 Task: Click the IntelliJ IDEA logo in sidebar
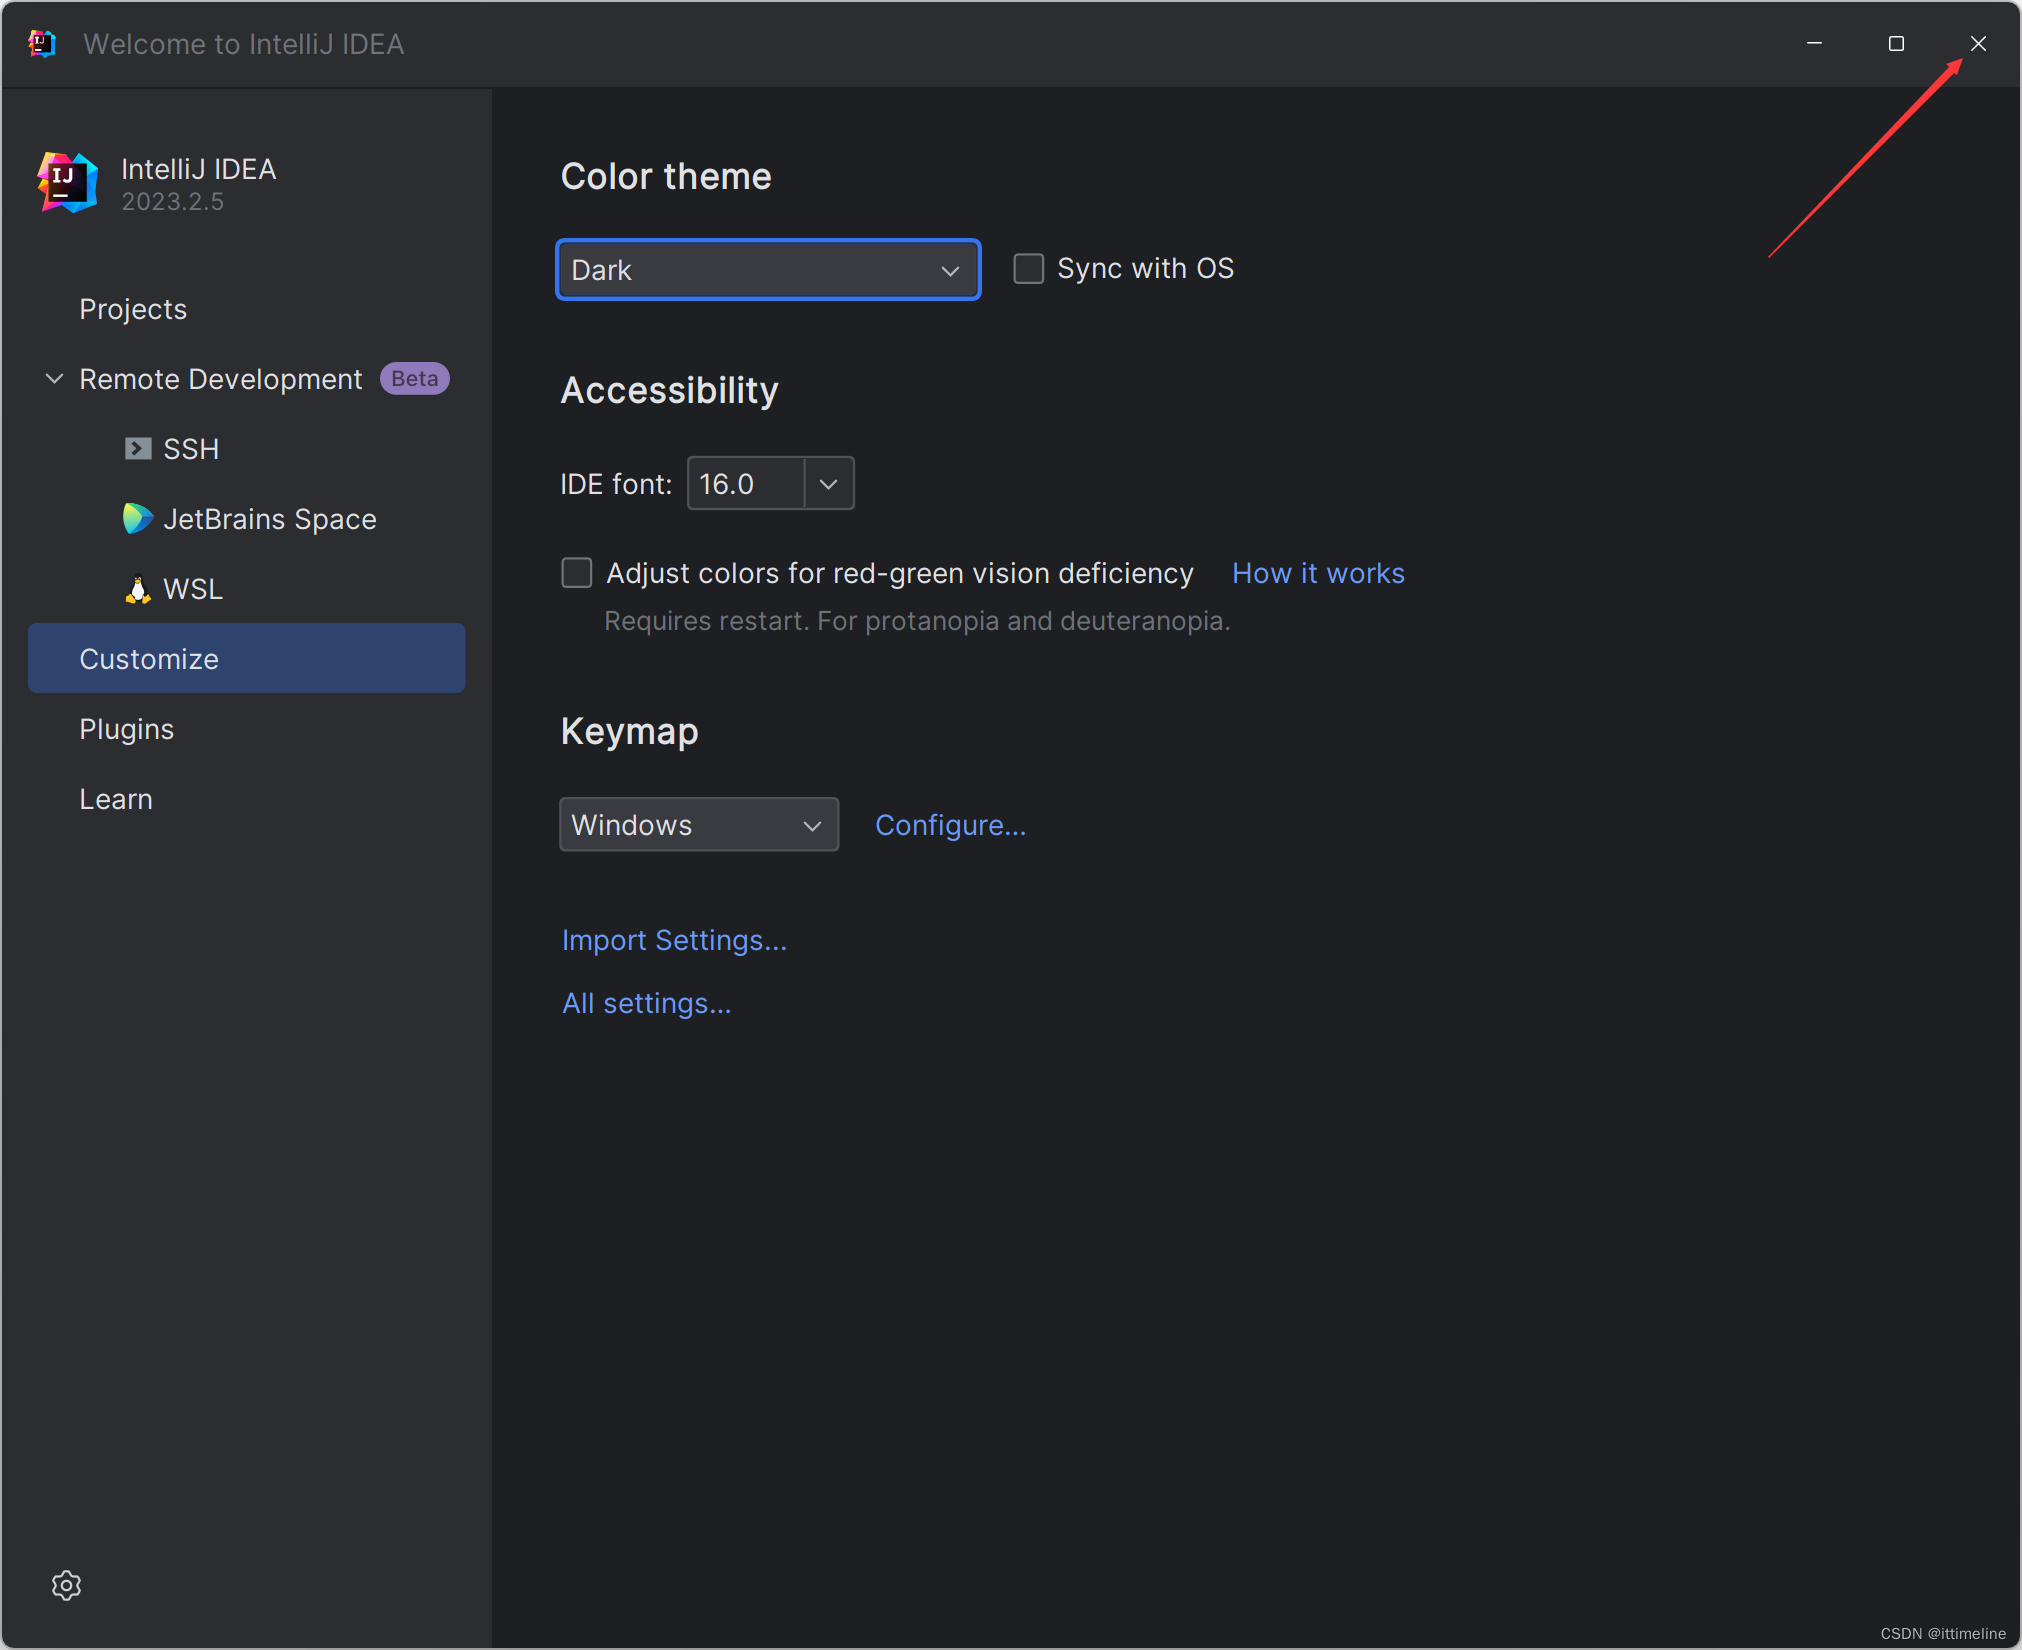pos(67,183)
